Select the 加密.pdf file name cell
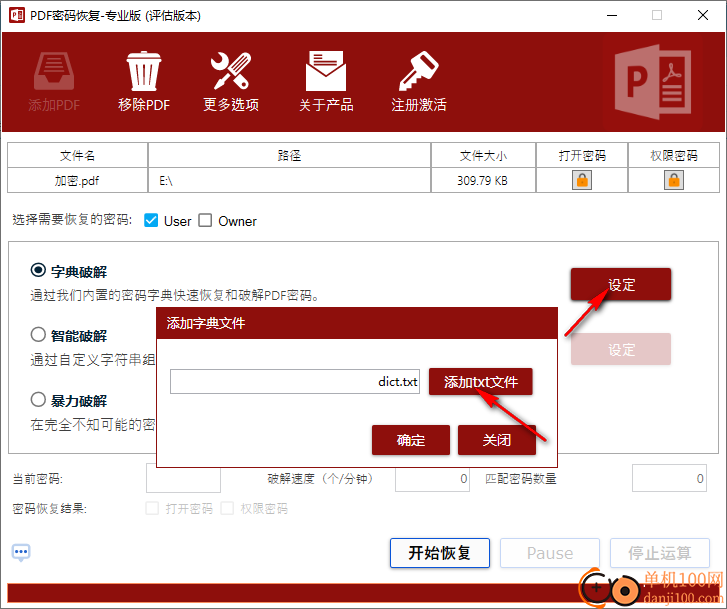727x609 pixels. pos(77,180)
